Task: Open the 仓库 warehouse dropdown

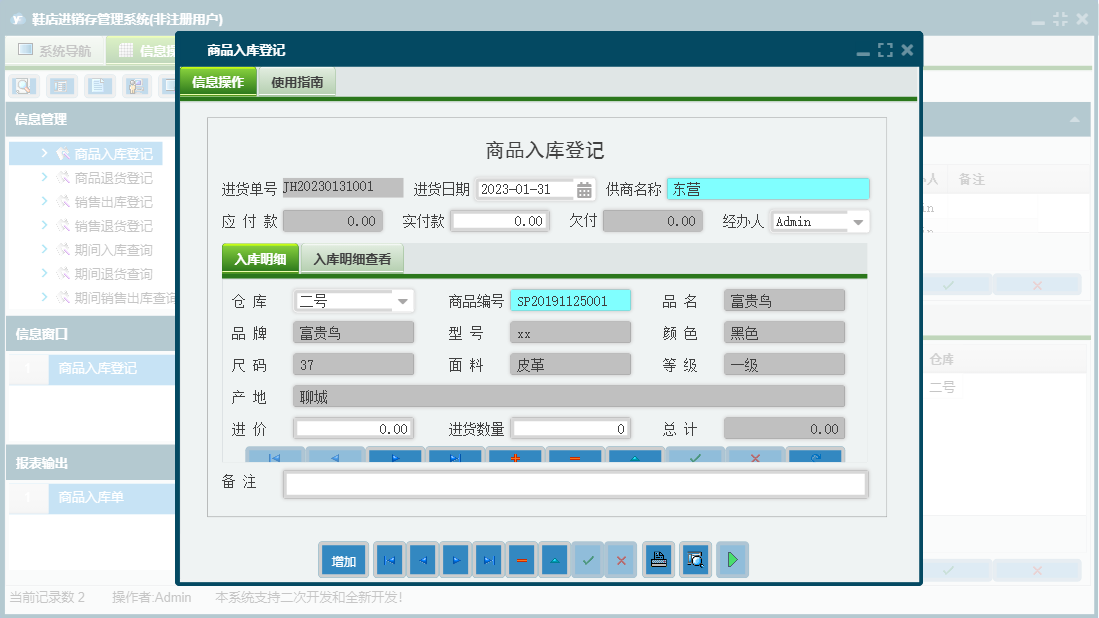Action: click(403, 300)
